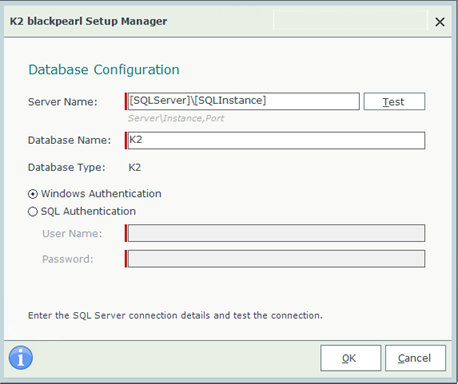Viewport: 458px width, 384px height.
Task: Close the K2 blackpearl Setup Manager dialog
Action: 440,22
